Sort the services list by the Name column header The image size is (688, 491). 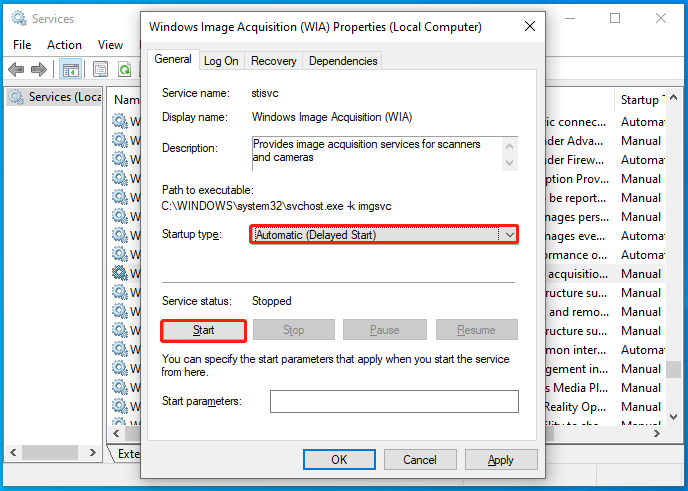click(x=126, y=100)
